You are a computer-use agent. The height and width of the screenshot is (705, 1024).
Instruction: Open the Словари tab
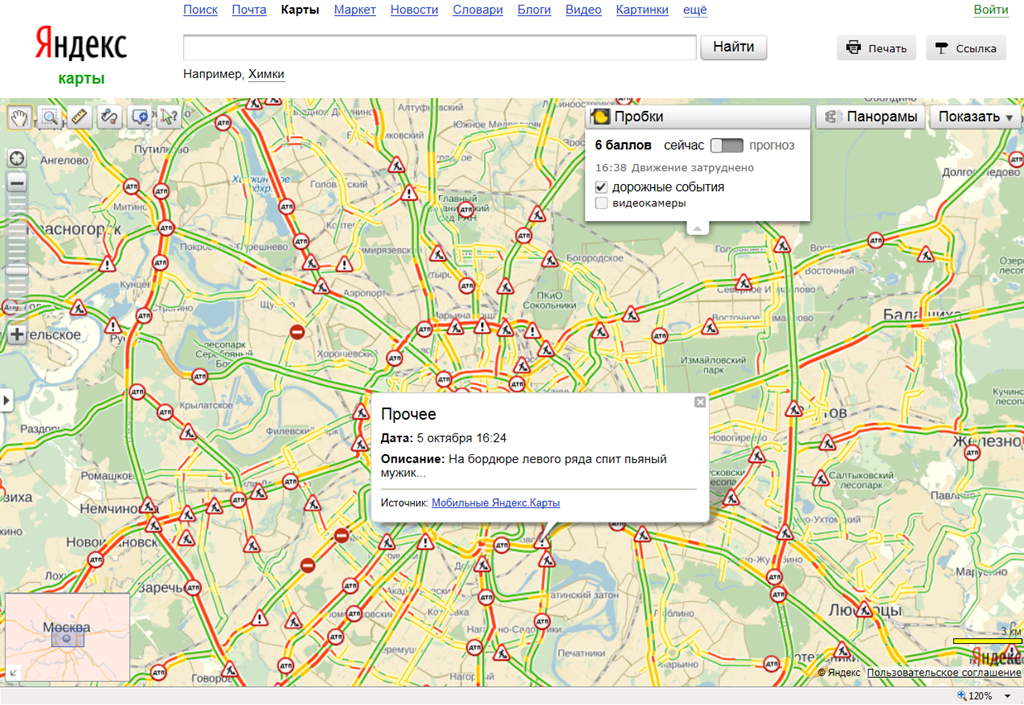(x=477, y=10)
